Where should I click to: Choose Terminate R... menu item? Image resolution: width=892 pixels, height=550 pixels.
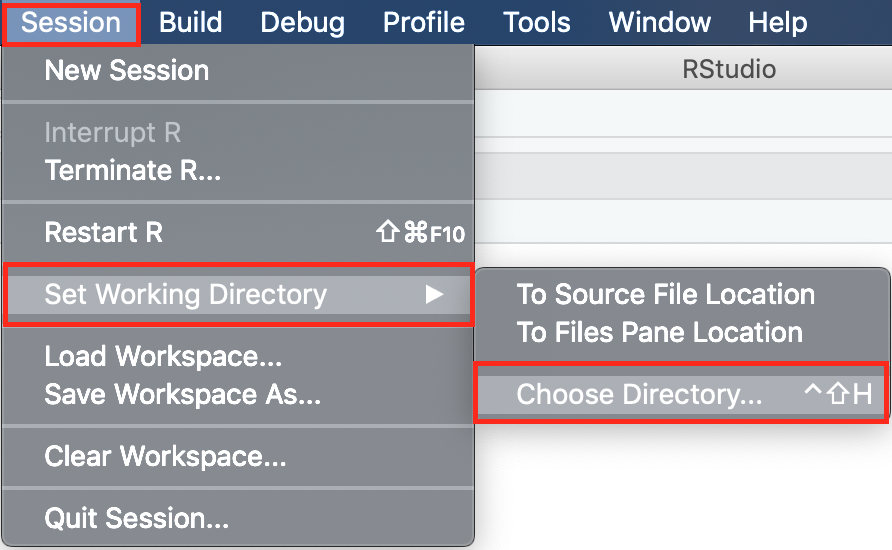[132, 171]
